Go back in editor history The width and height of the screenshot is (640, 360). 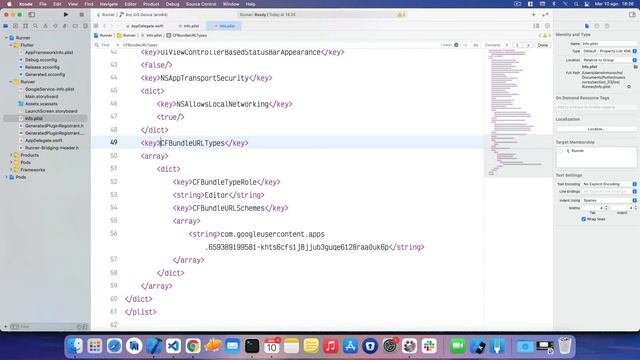point(104,26)
